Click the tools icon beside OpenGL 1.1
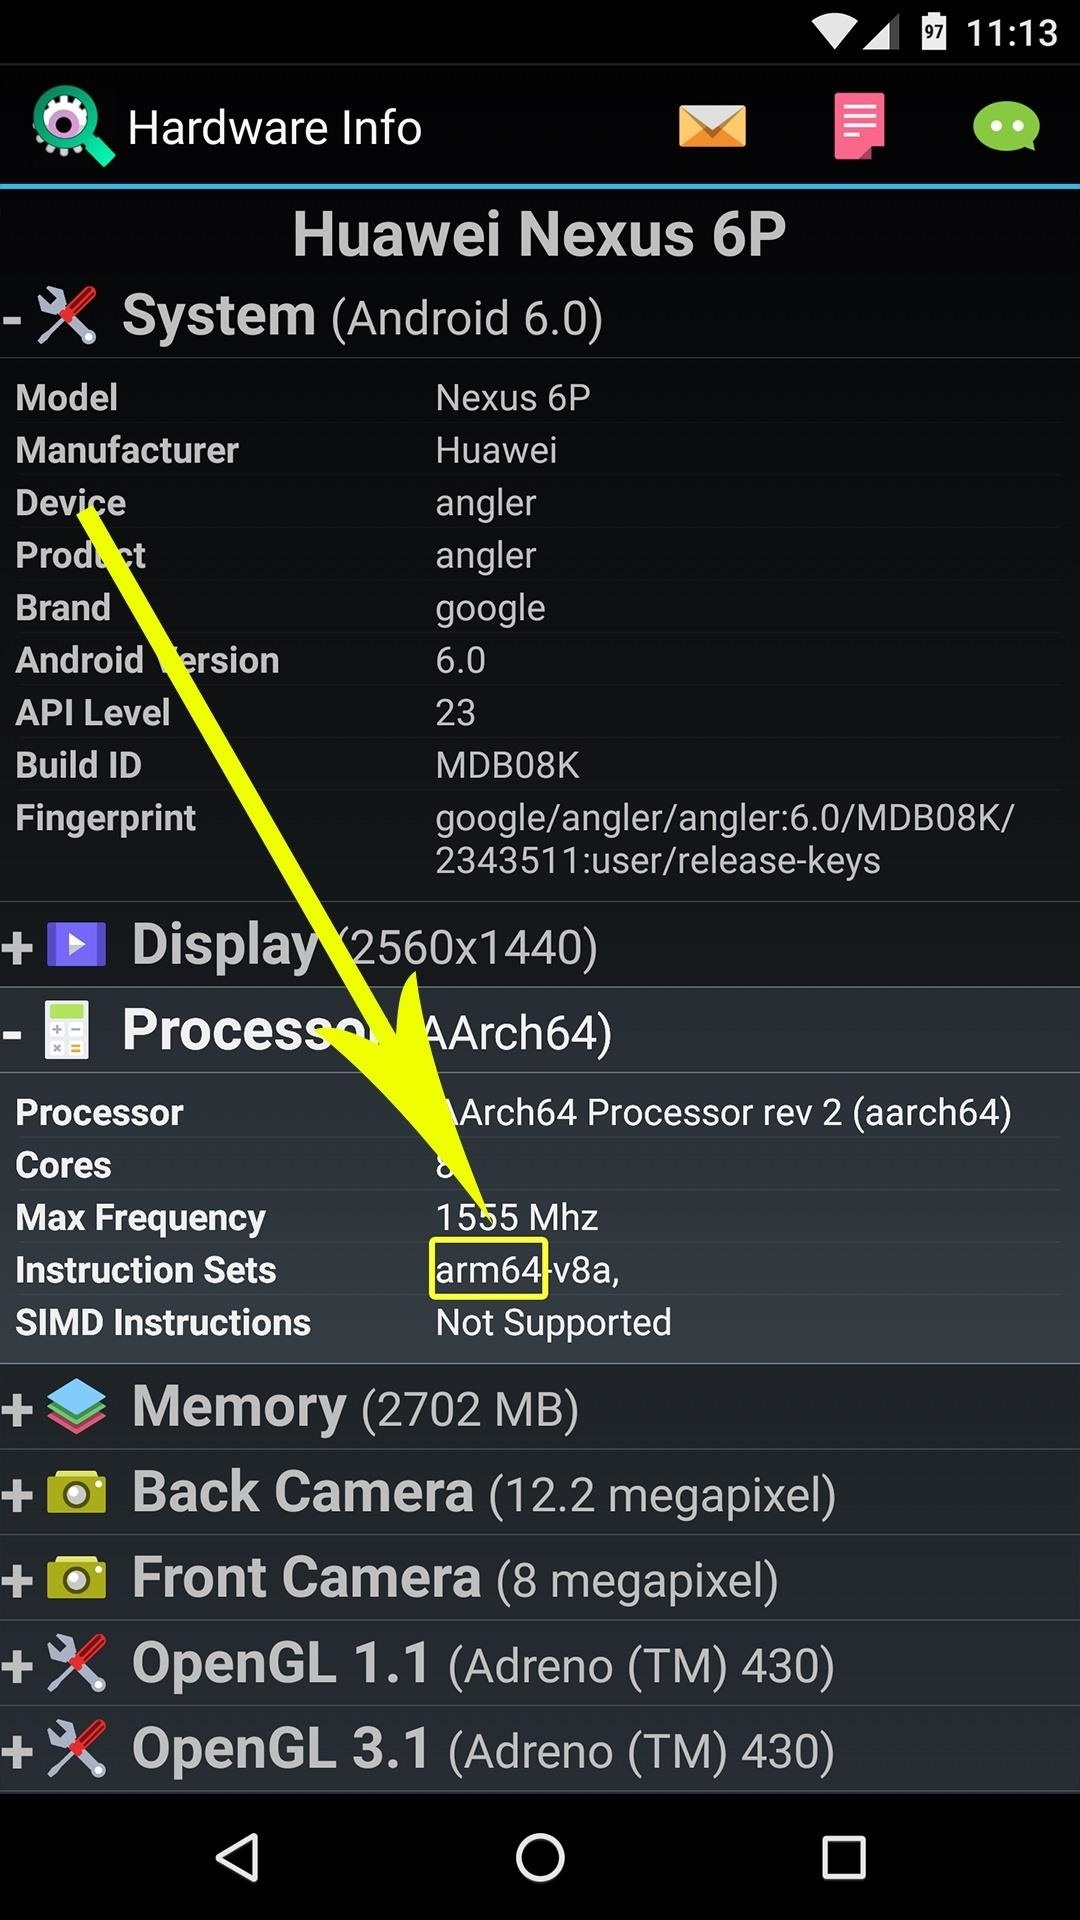Screen dimensions: 1080x1920 click(78, 1662)
